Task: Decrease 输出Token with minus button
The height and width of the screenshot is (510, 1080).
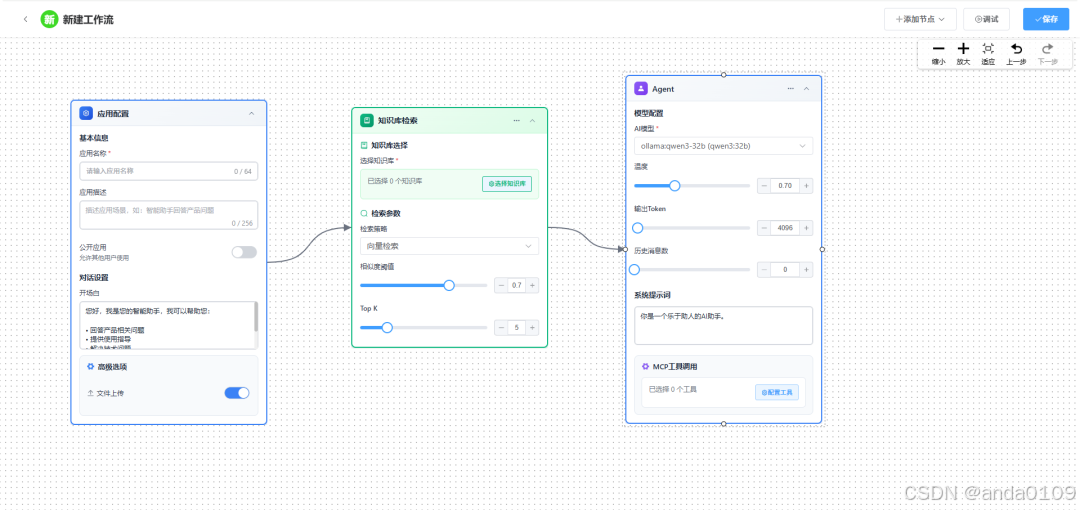Action: (764, 227)
